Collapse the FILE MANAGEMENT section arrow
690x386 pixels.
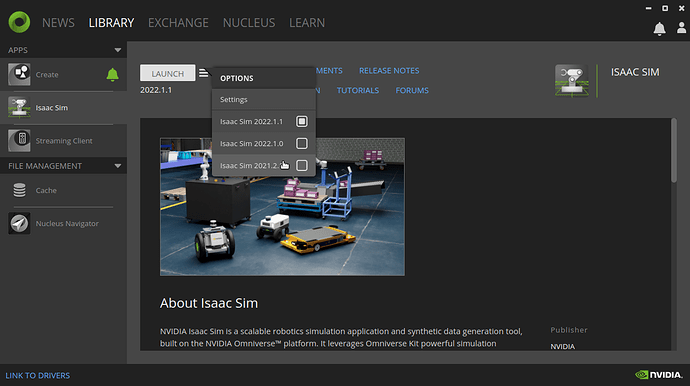pos(117,166)
